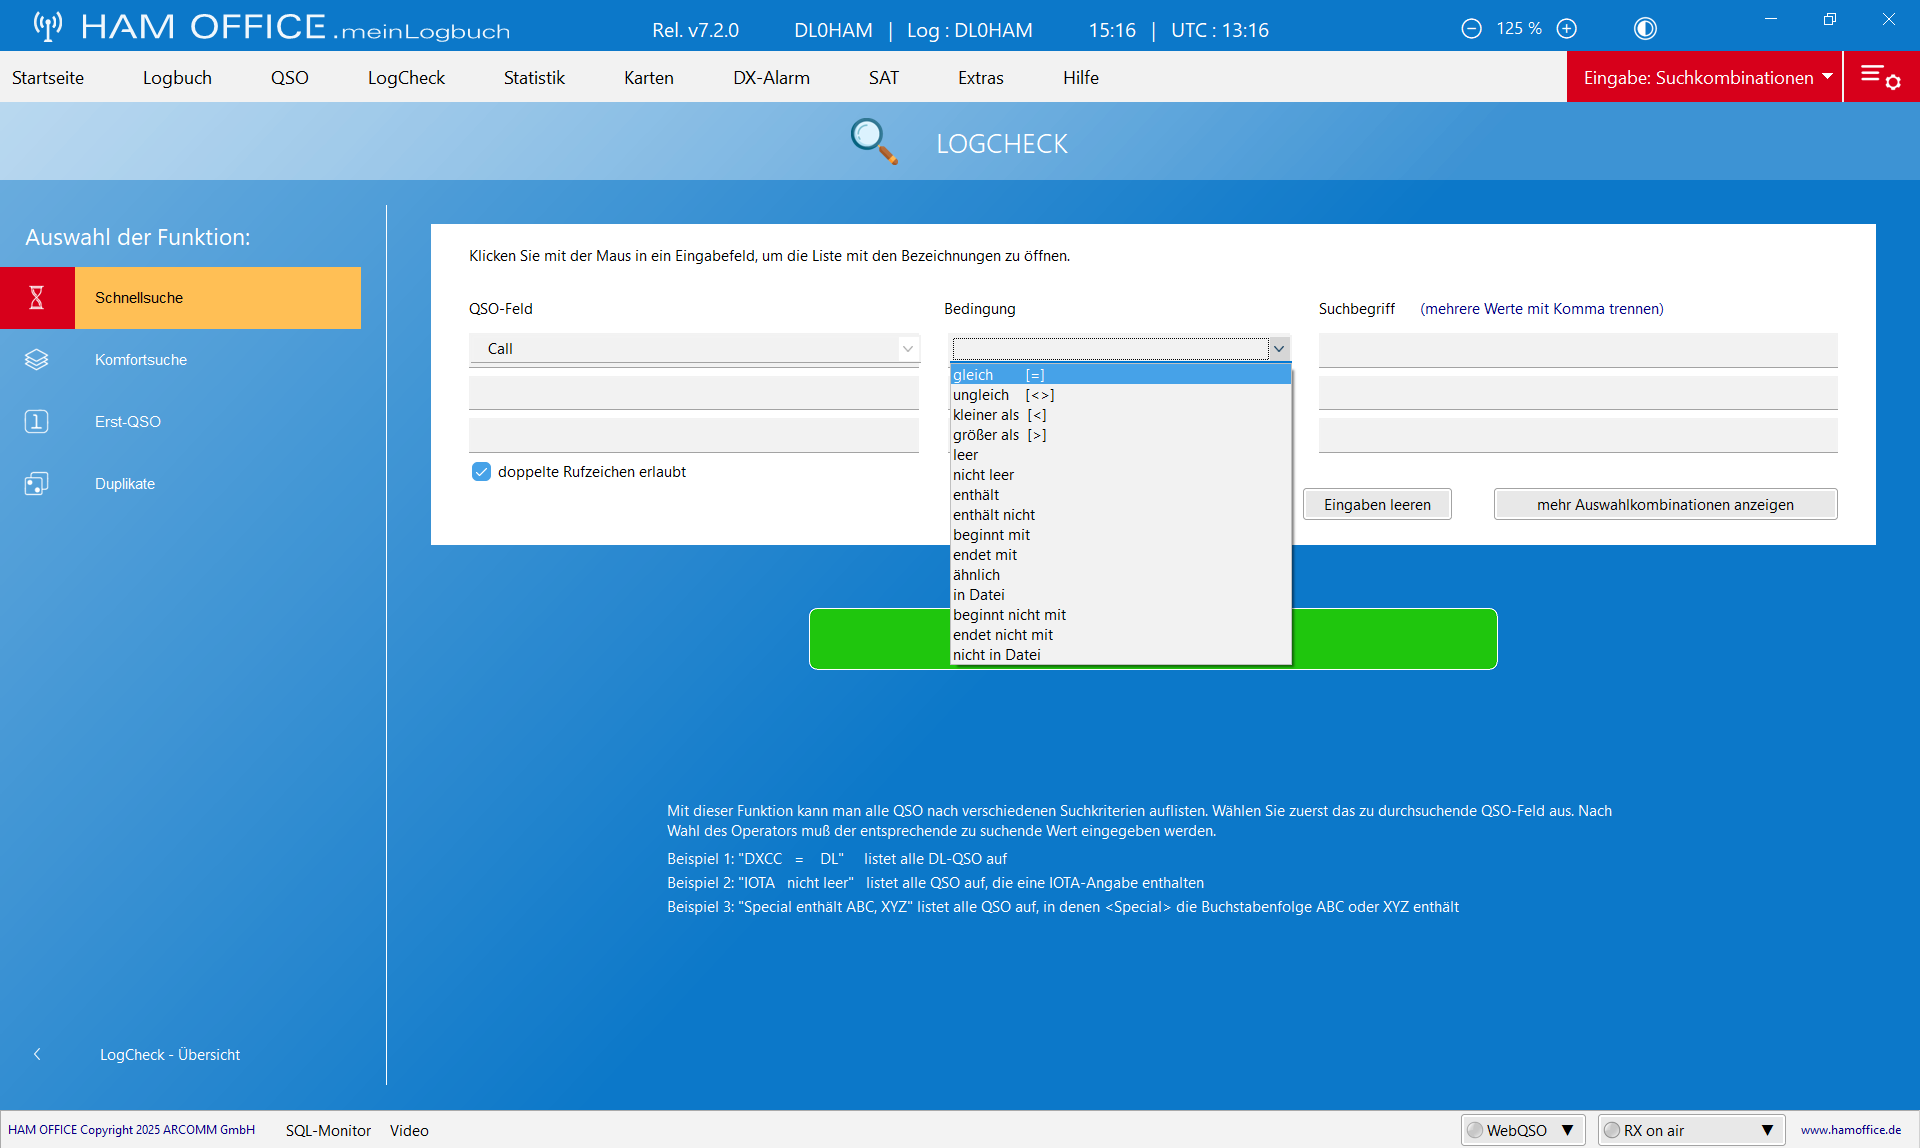The height and width of the screenshot is (1148, 1920).
Task: Click the back chevron beside LogCheck - Übersicht
Action: (37, 1054)
